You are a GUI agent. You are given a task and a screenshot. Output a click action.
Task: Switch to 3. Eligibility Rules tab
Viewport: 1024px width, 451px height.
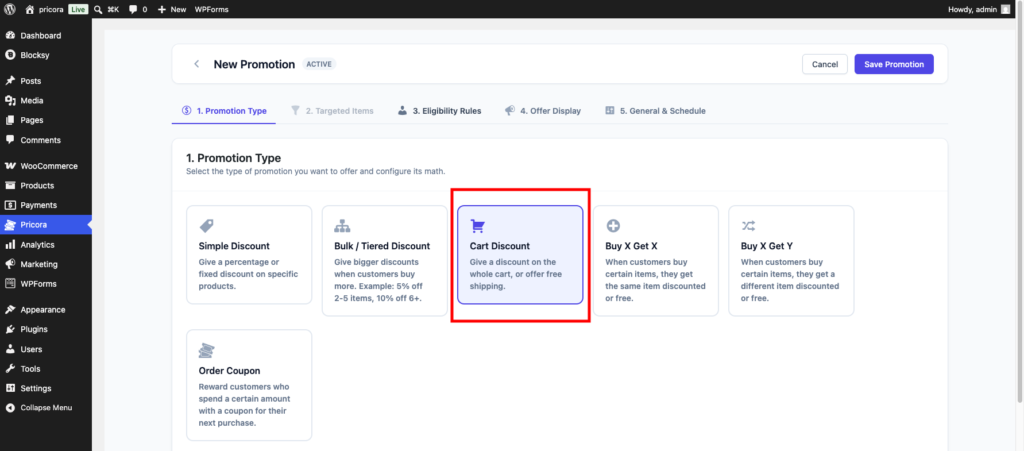(439, 111)
